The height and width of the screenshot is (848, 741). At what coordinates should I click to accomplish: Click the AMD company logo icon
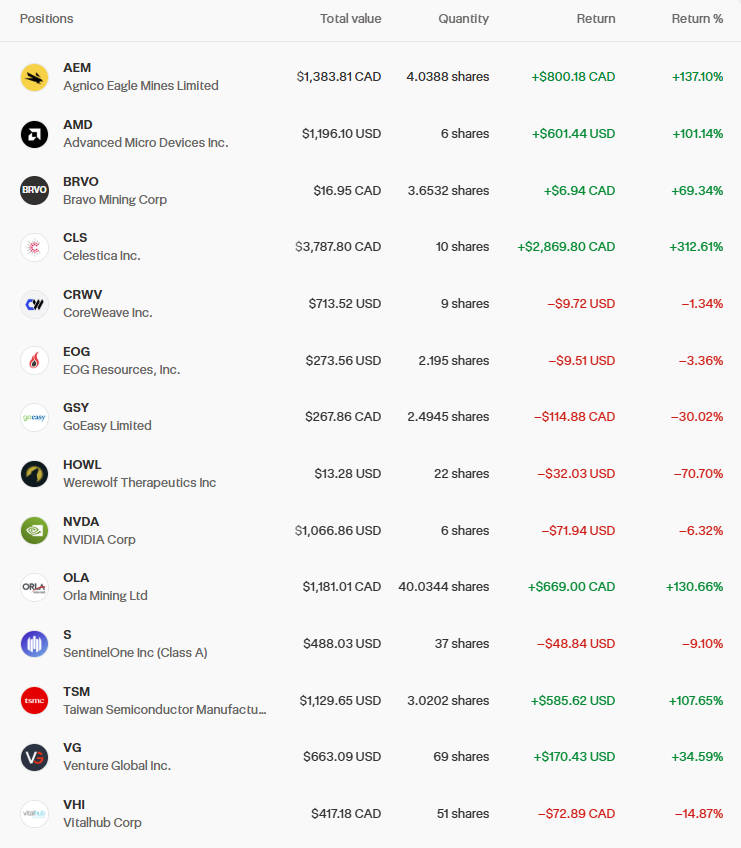coord(34,134)
